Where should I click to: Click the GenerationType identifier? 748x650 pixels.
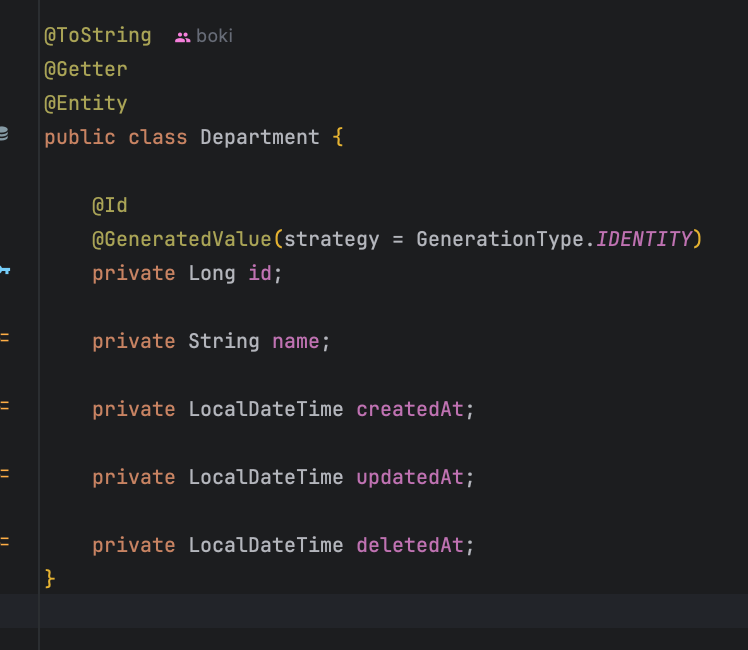pos(500,239)
